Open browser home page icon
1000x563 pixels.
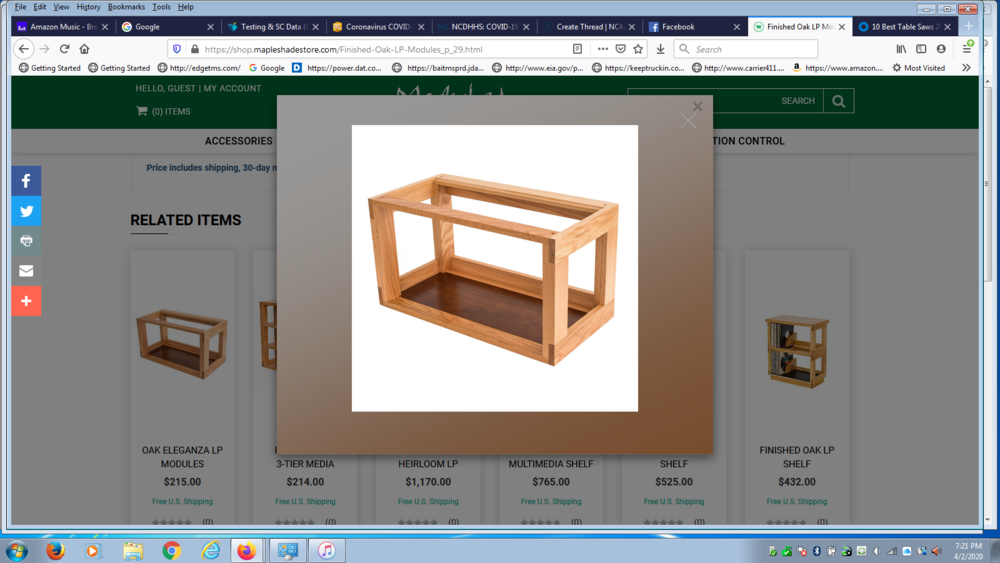84,49
